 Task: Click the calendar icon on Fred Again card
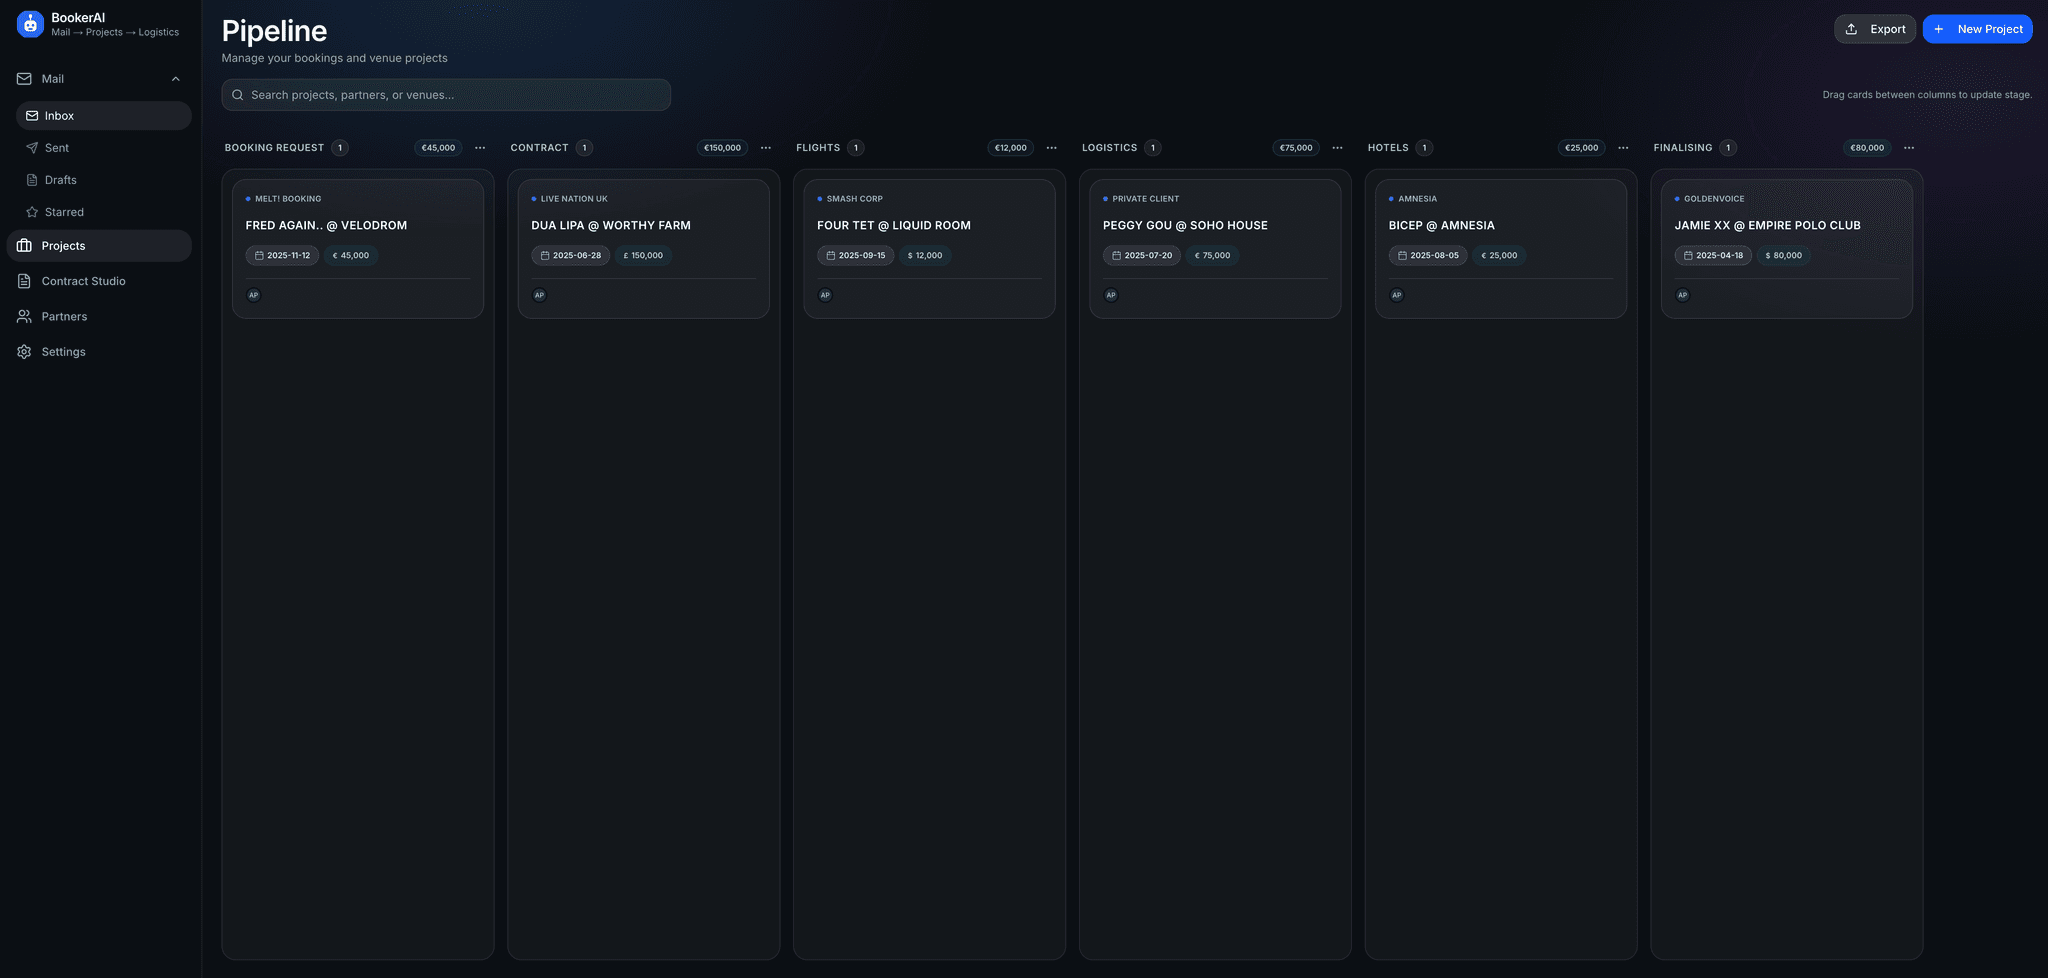click(257, 255)
